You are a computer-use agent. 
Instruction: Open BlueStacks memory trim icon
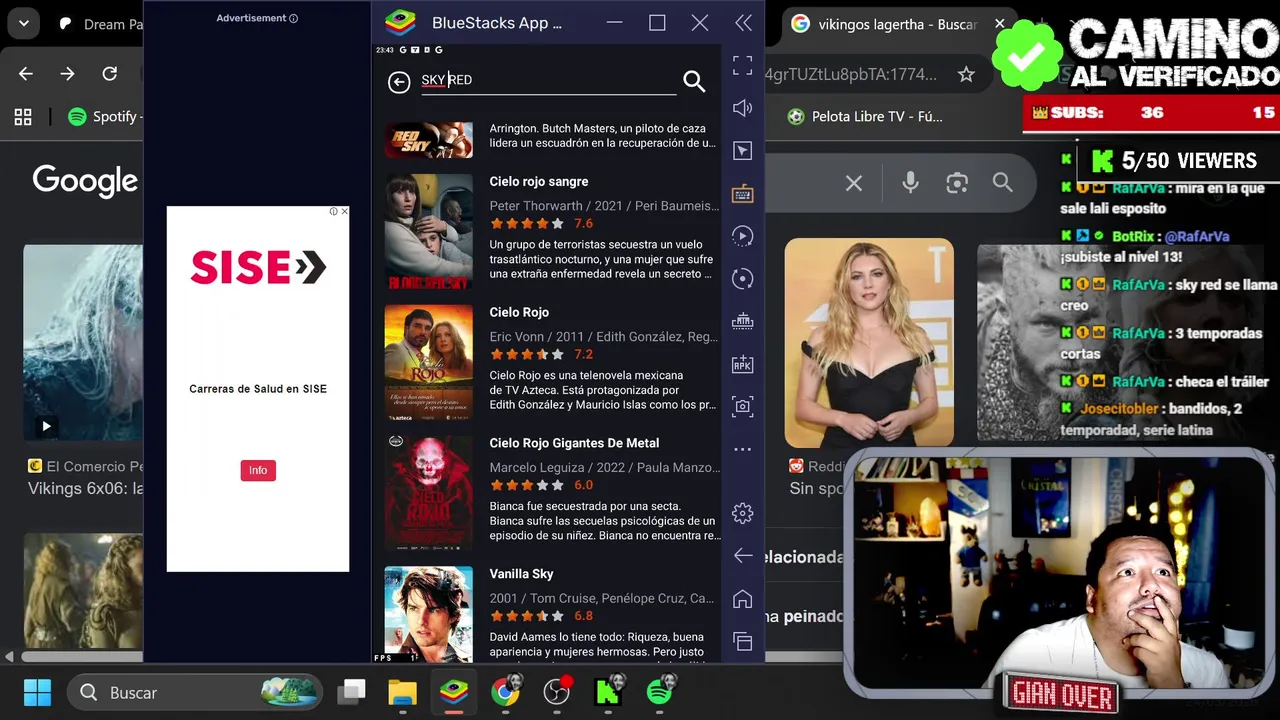tap(742, 321)
